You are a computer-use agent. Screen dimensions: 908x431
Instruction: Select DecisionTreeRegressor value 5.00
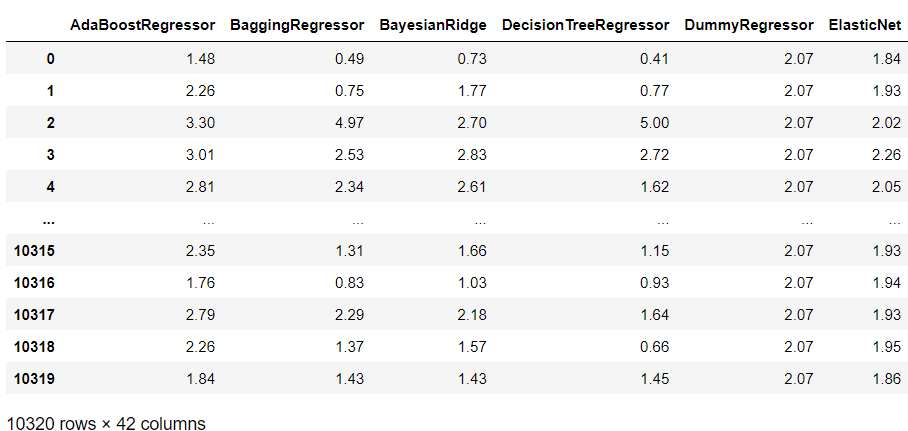coord(655,123)
